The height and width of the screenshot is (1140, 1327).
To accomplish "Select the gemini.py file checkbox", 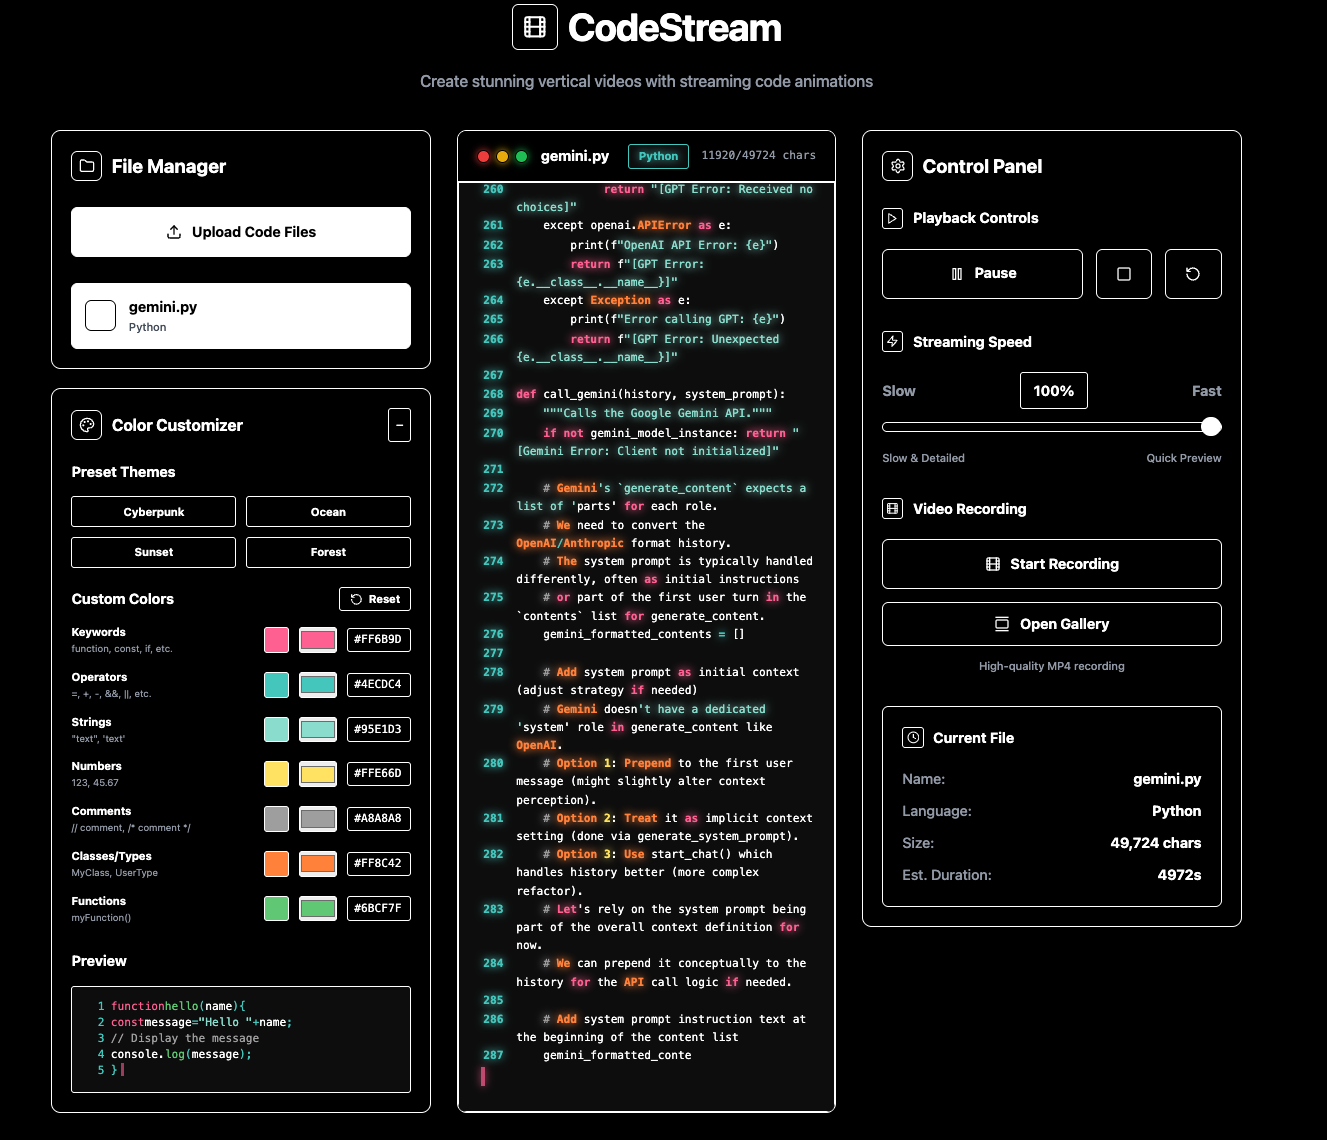I will pyautogui.click(x=100, y=315).
